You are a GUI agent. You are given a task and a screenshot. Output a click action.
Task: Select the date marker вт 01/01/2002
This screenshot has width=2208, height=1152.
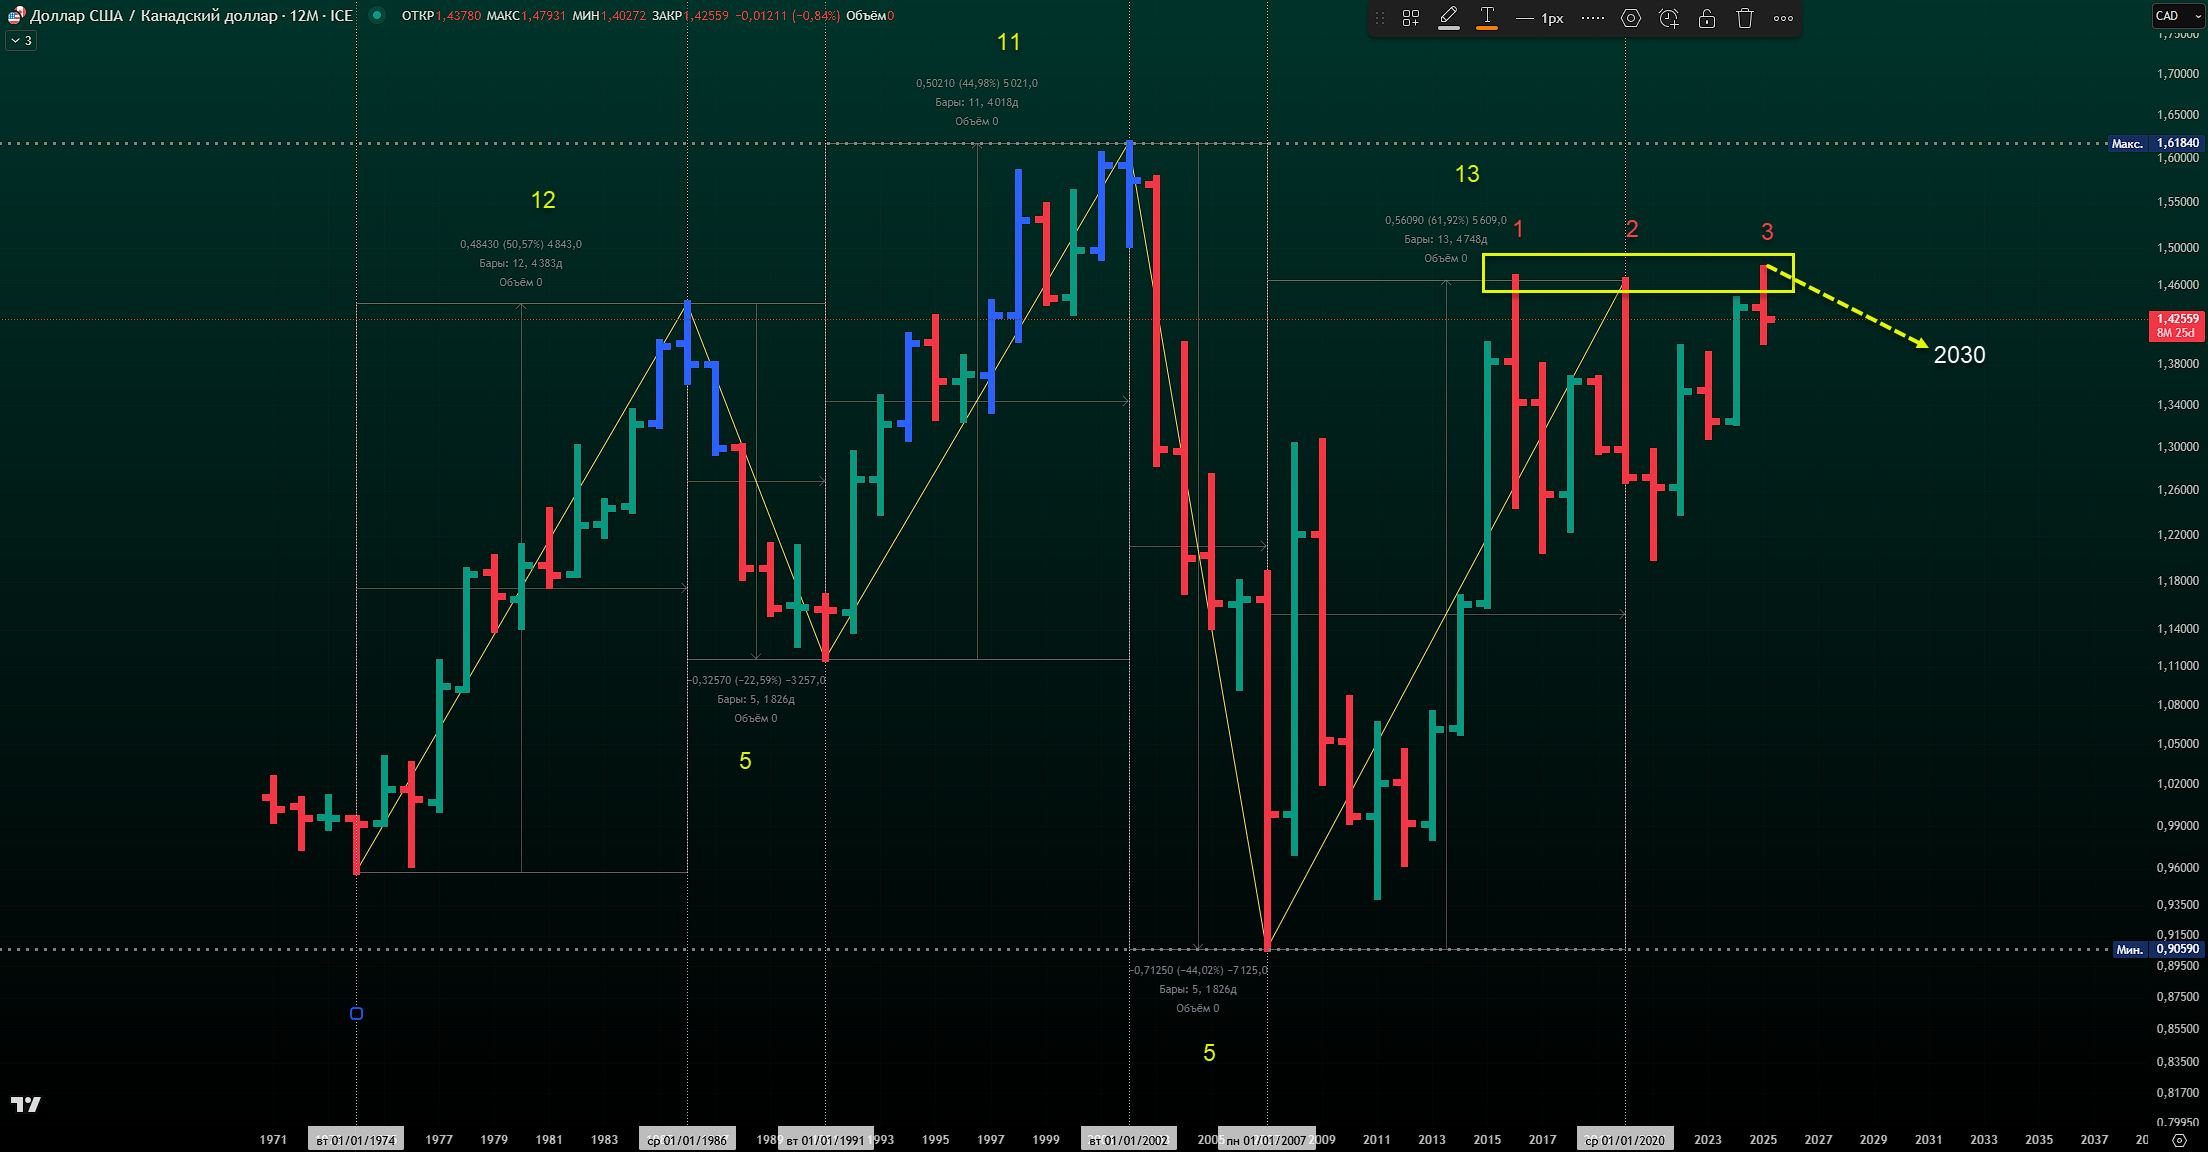coord(1128,1140)
